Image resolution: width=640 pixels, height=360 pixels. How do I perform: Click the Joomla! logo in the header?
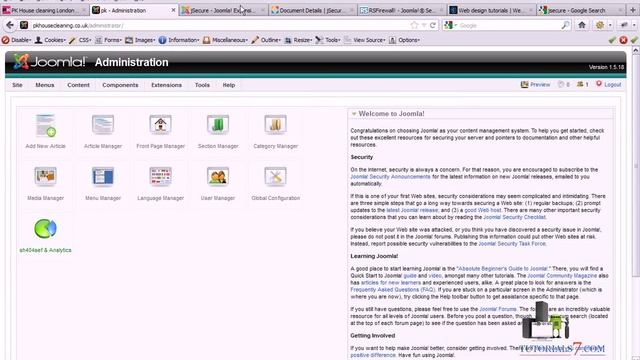point(50,62)
